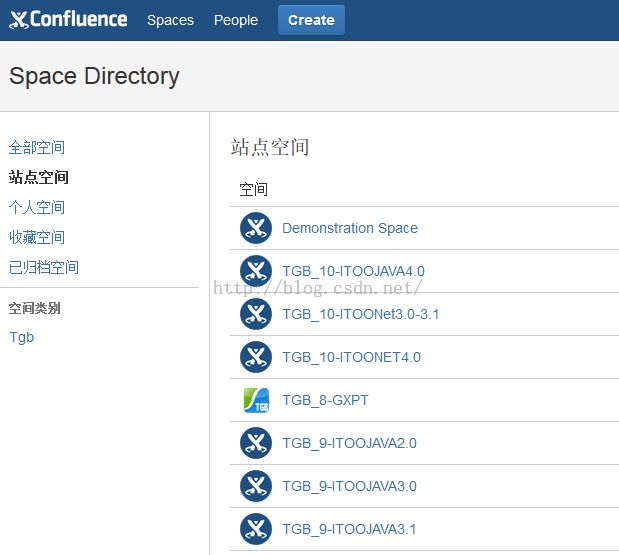619x555 pixels.
Task: Show 个人空间 in the sidebar
Action: [37, 207]
